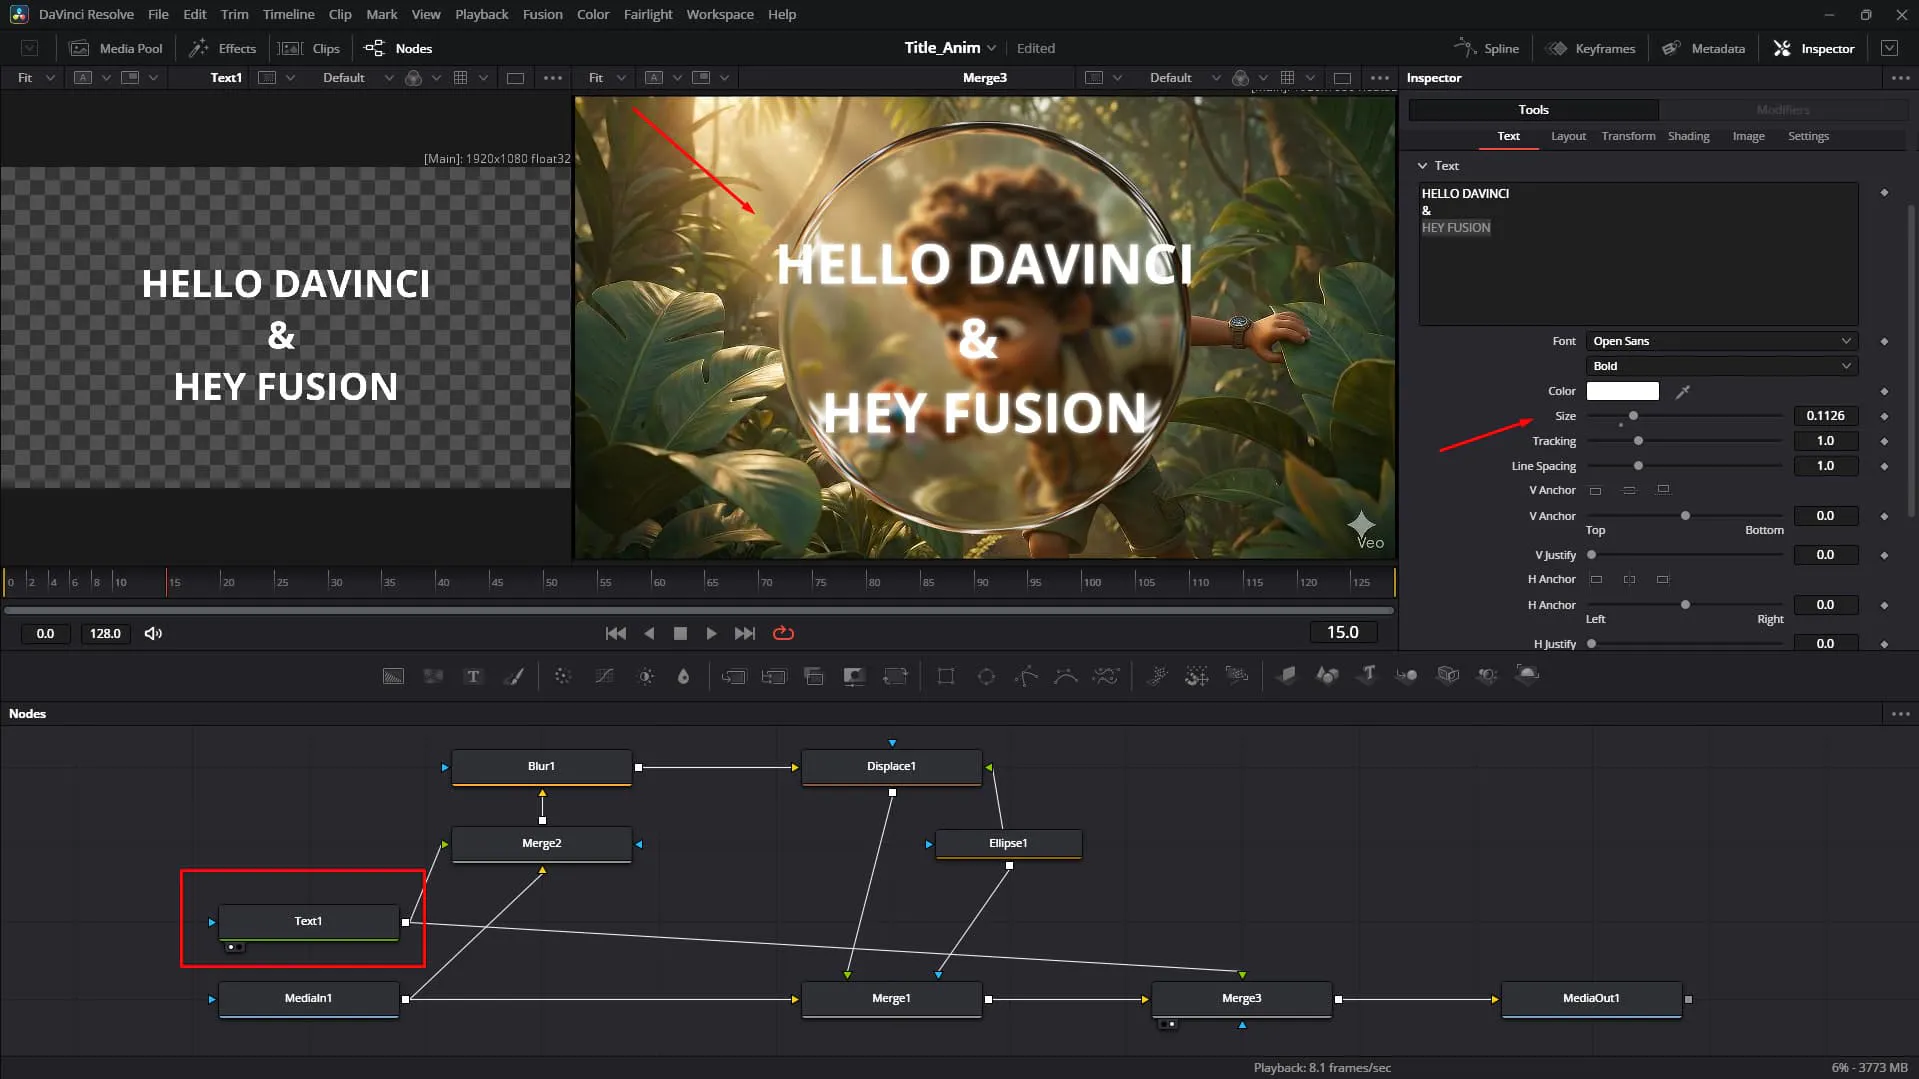Screen dimensions: 1919x1079
Task: Open the Font dropdown showing Open Sans
Action: 1721,341
